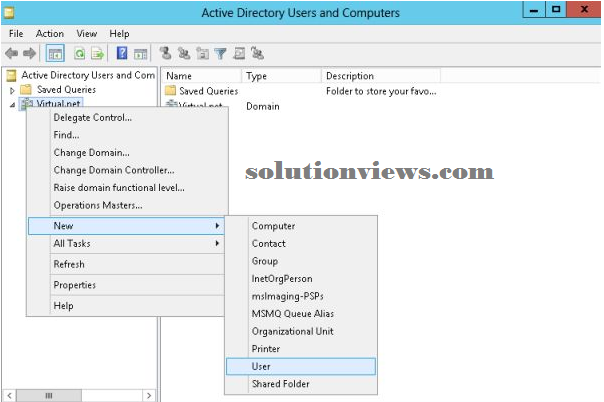Maximize the Active Directory window
Viewport: 604px width, 402px height.
tap(556, 9)
